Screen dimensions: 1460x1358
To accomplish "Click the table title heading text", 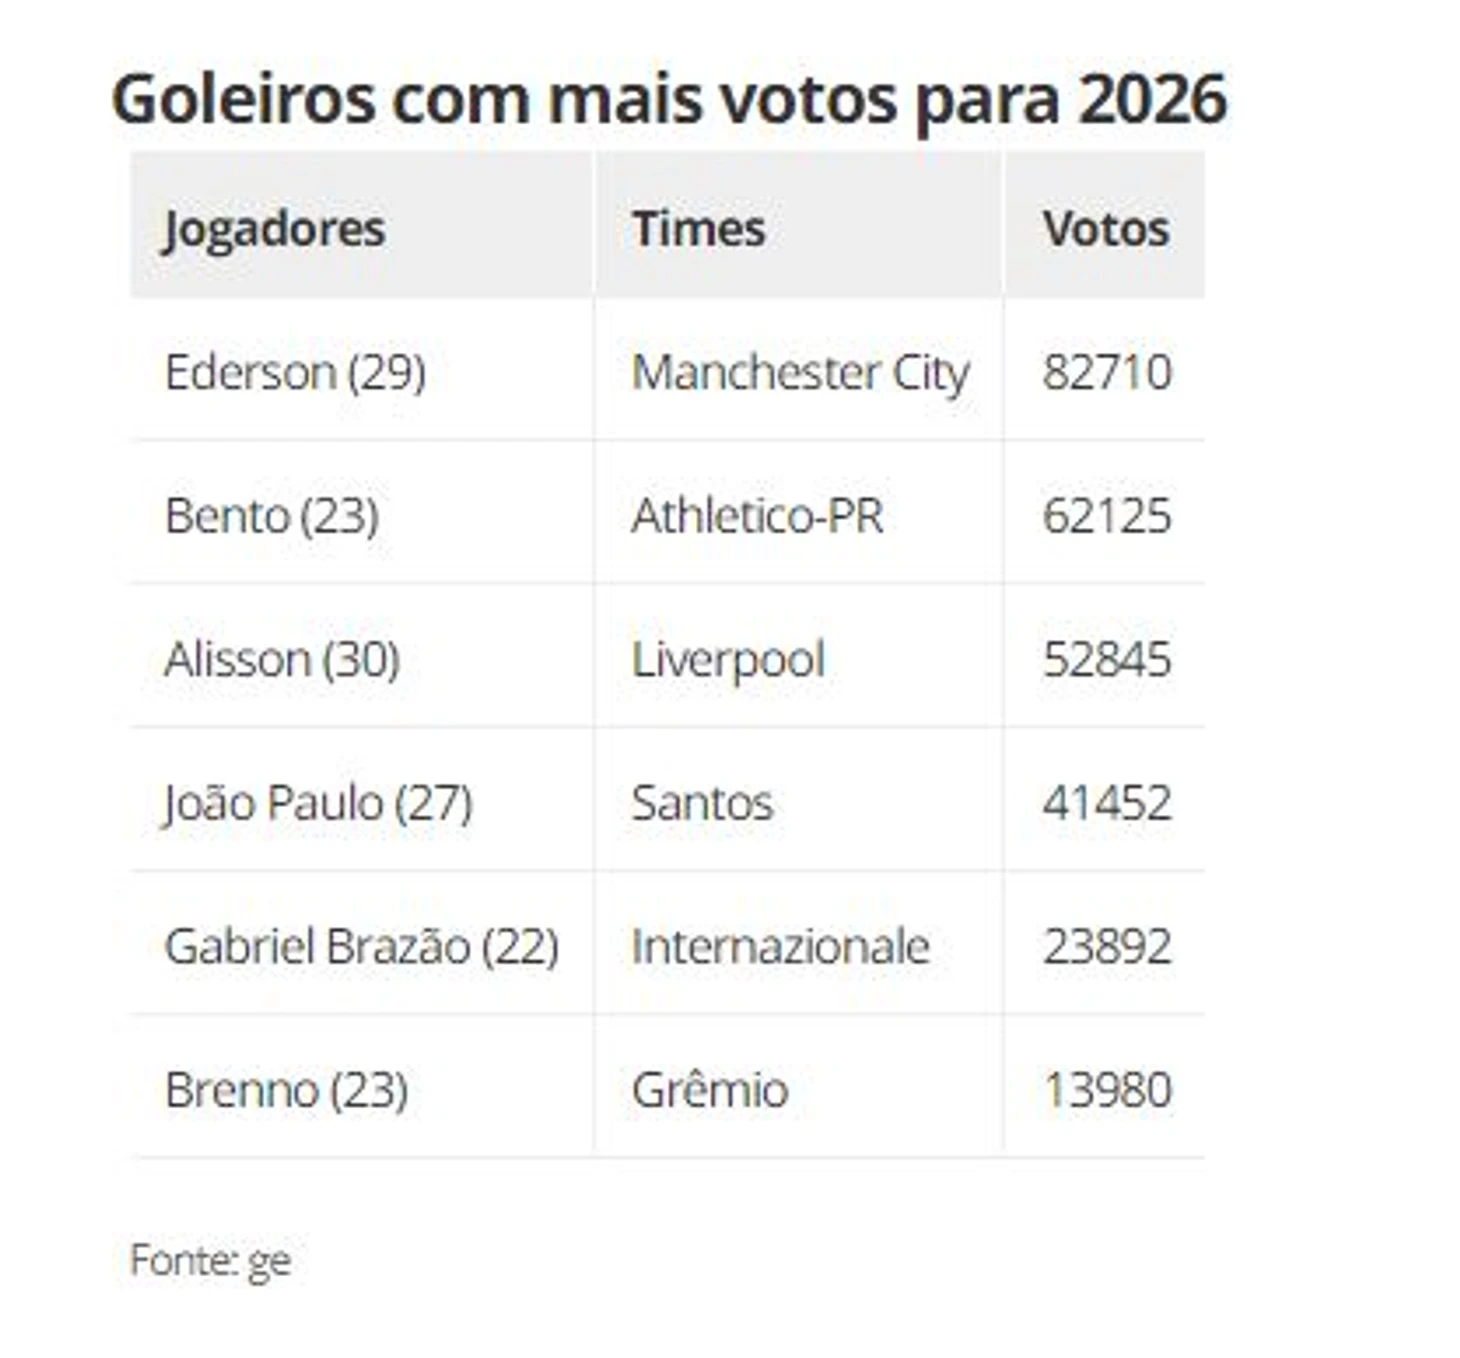I will point(669,100).
